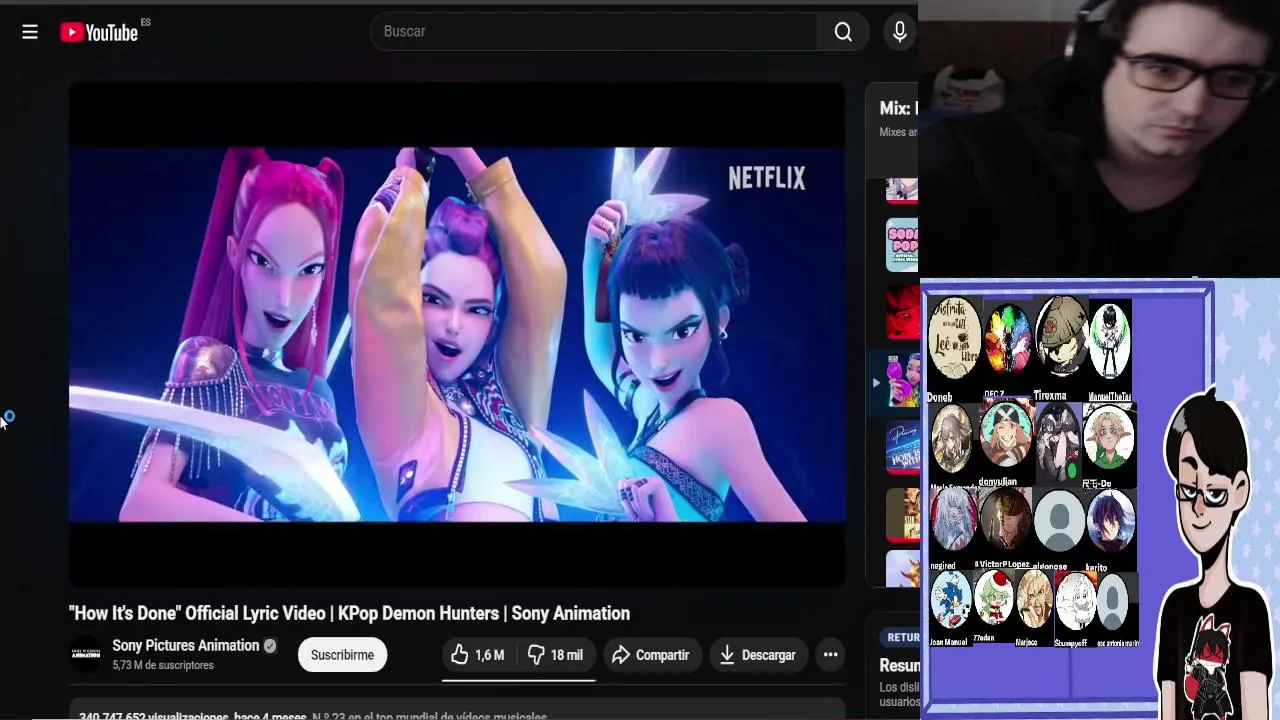Click the donyuljan avatar in overlay

click(1005, 435)
